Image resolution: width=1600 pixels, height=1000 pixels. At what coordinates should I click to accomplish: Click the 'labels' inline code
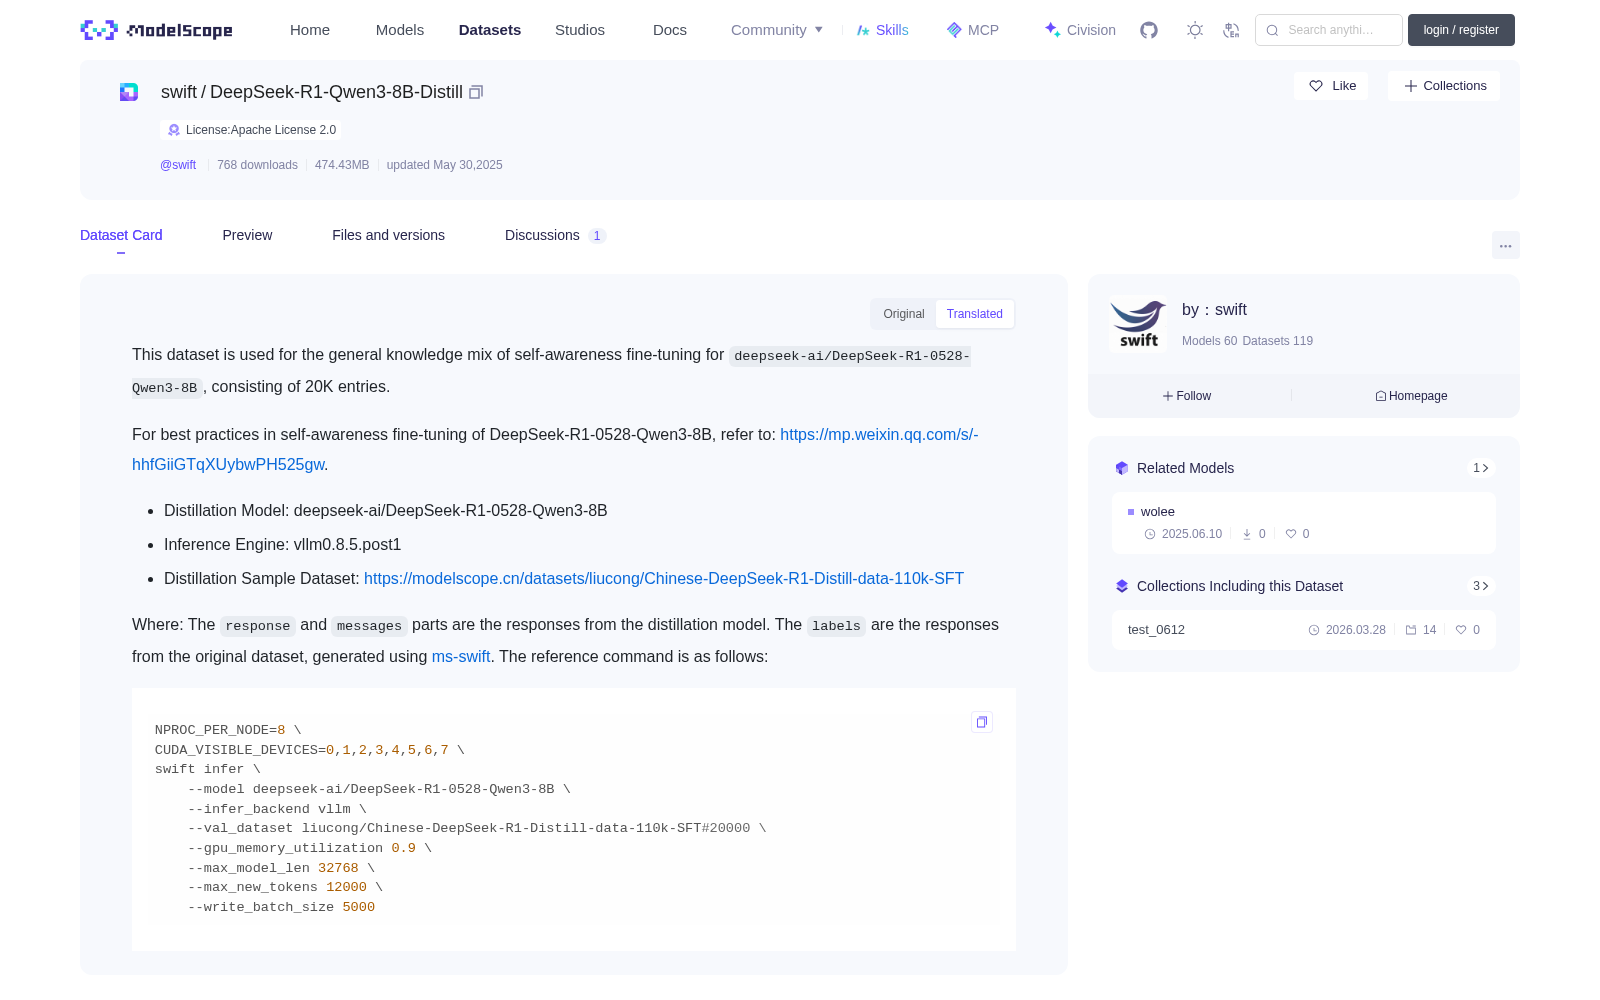836,626
